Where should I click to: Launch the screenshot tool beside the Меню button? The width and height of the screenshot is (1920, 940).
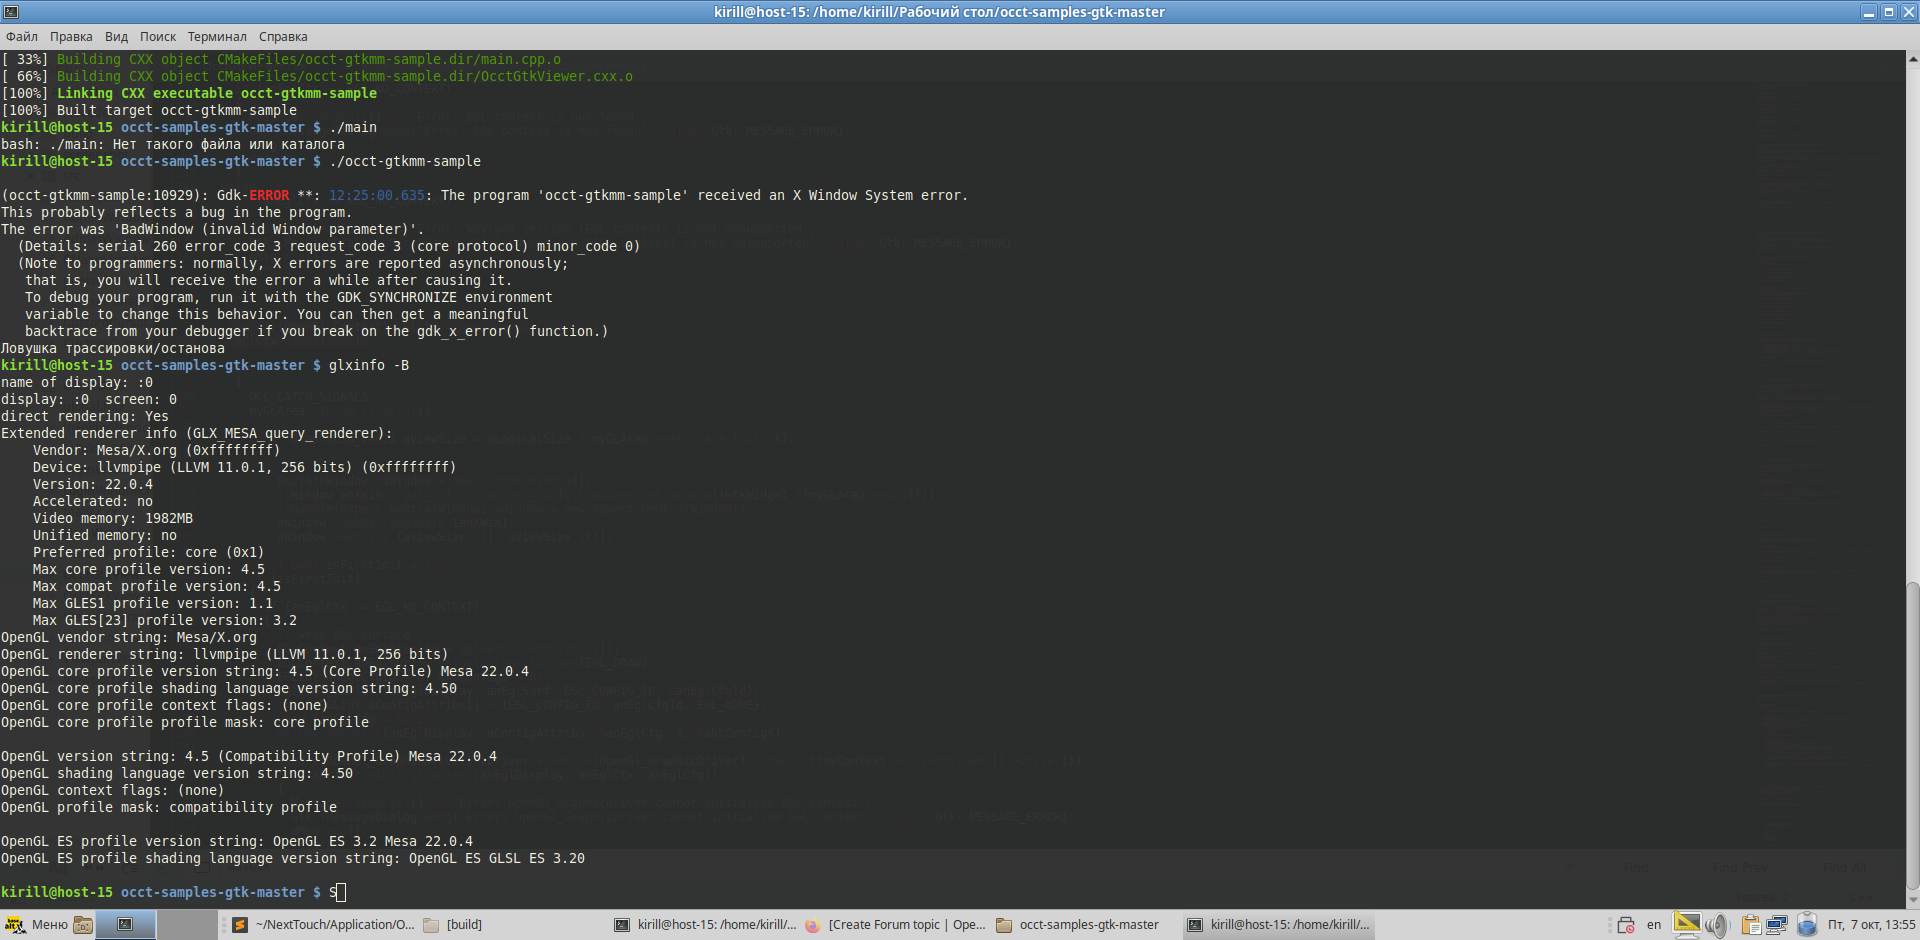pyautogui.click(x=83, y=925)
